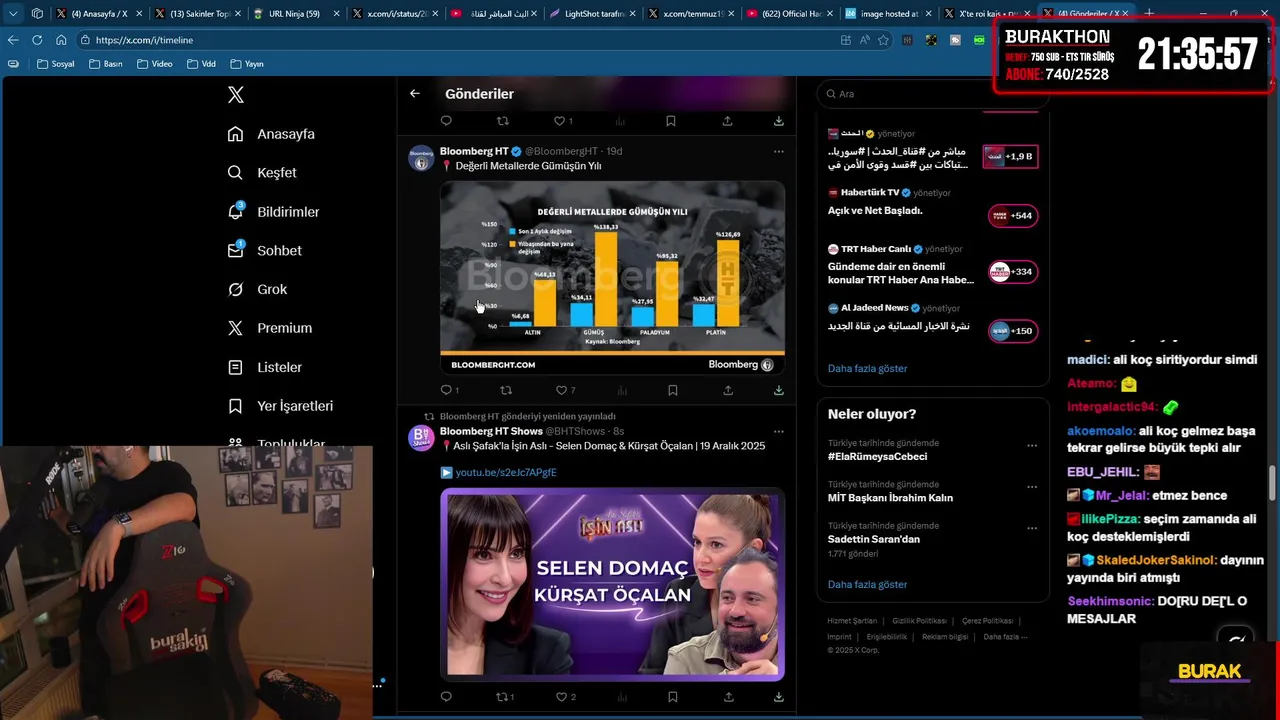Switch to the Sakinler Topluluğu tab

(197, 14)
